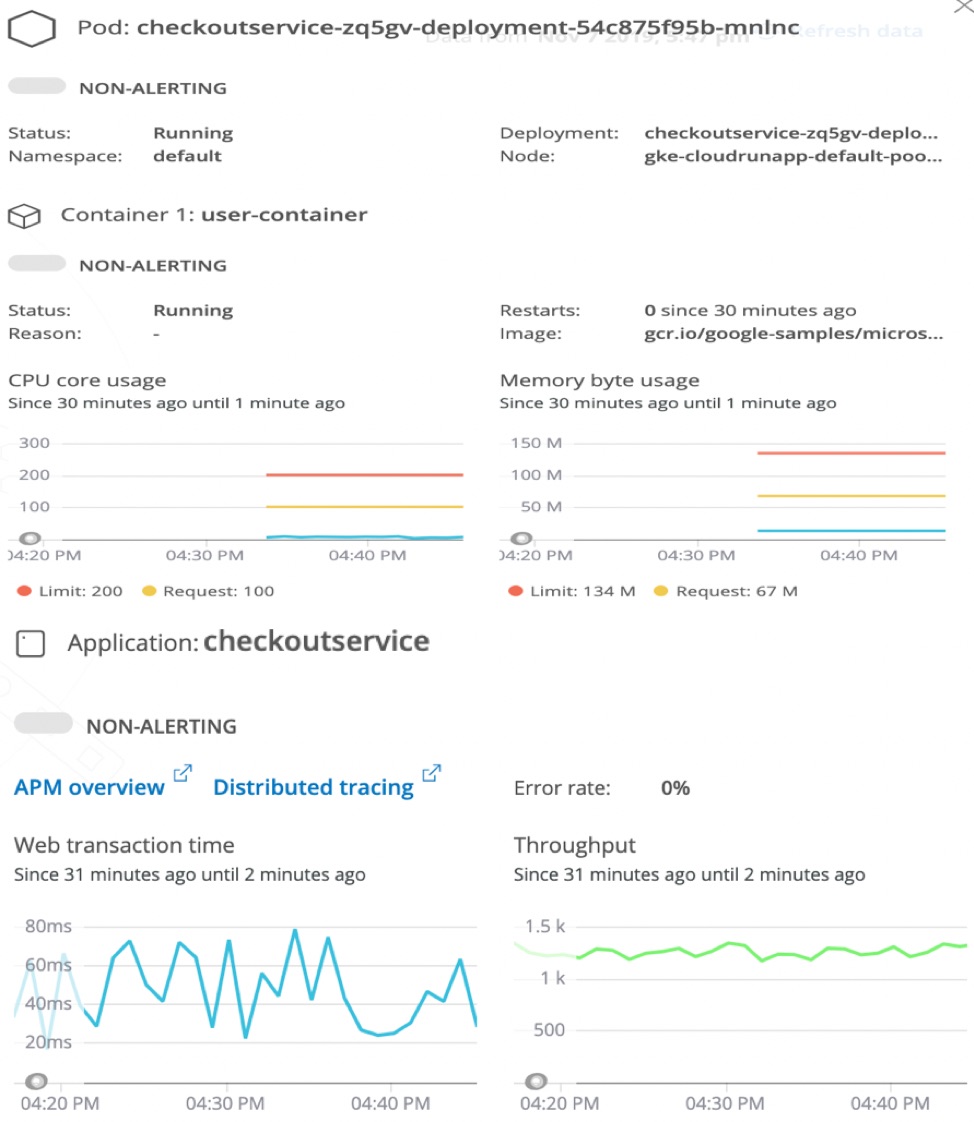Click the Node name gke-cloudrunapp-default-poo...
974x1122 pixels.
pyautogui.click(x=793, y=156)
